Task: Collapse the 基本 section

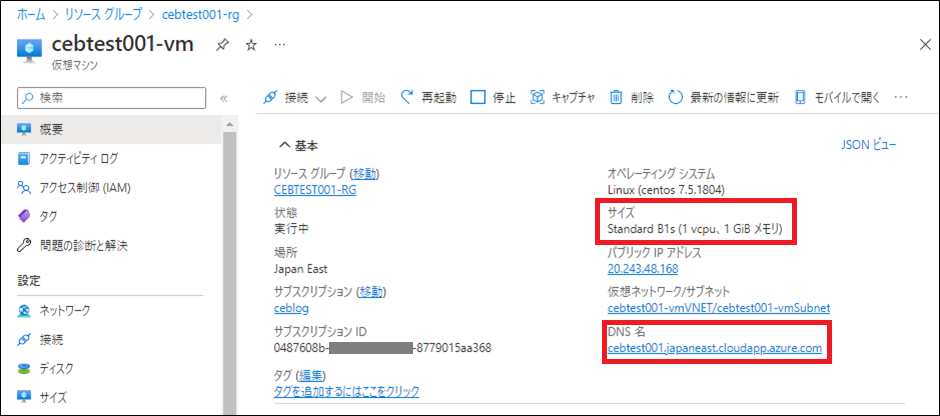Action: click(x=298, y=146)
